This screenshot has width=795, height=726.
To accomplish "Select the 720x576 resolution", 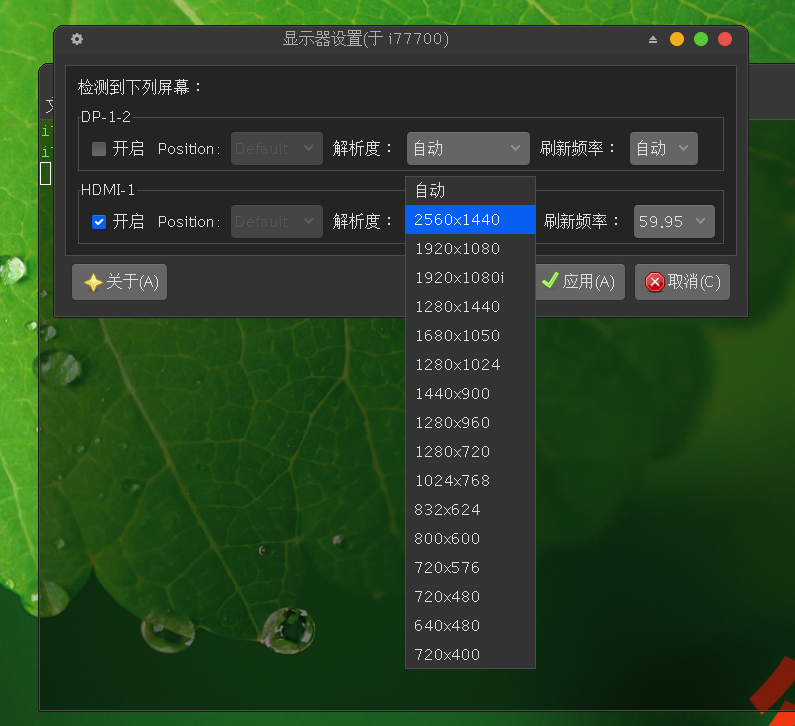I will 471,568.
